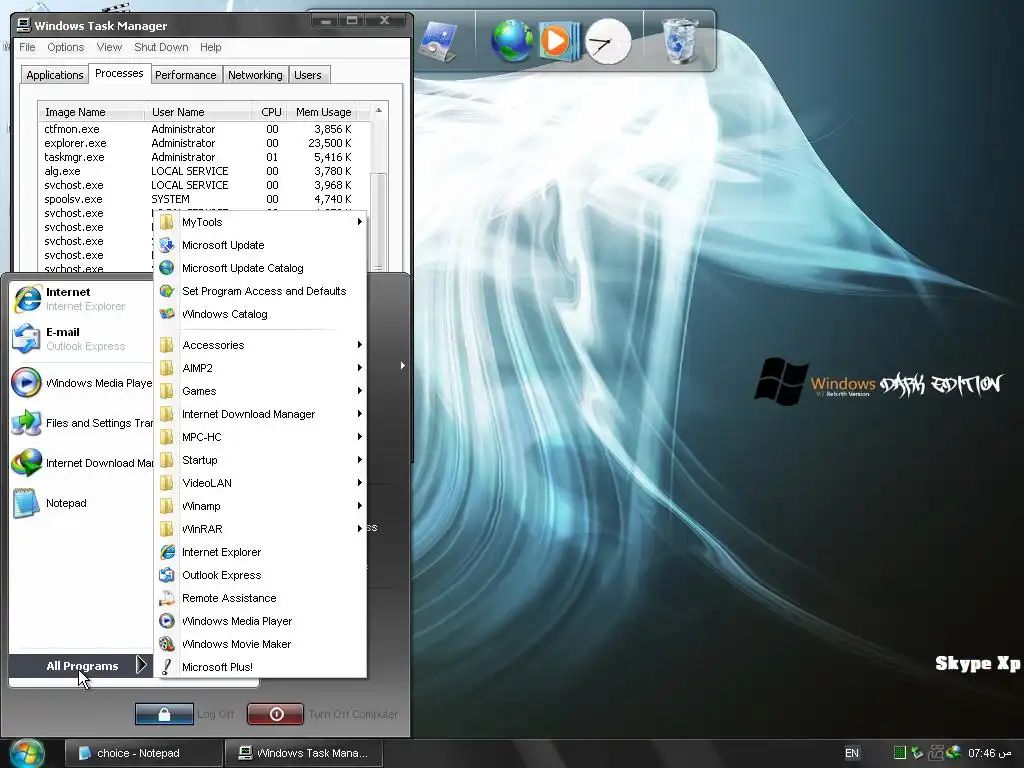1024x768 pixels.
Task: Sort processes by Mem Usage column
Action: click(323, 112)
